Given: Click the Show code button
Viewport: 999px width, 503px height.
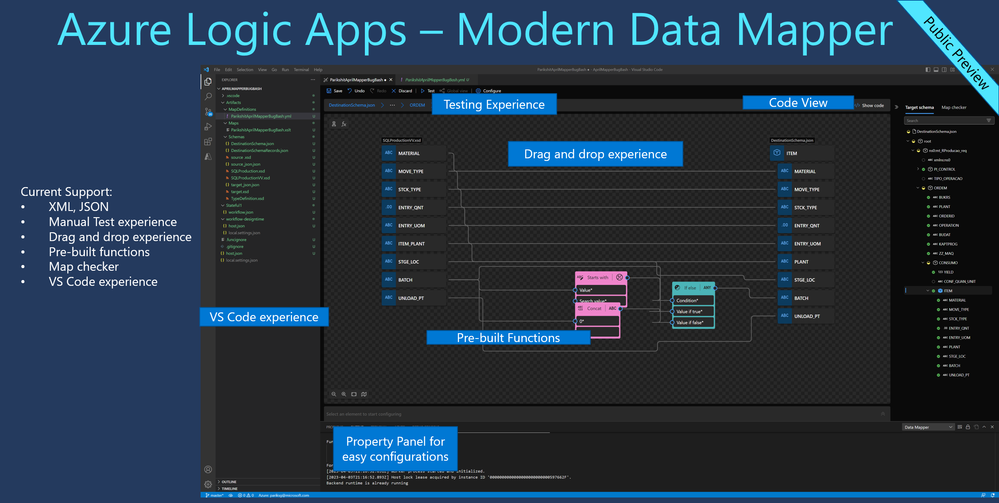Looking at the screenshot, I should [869, 105].
